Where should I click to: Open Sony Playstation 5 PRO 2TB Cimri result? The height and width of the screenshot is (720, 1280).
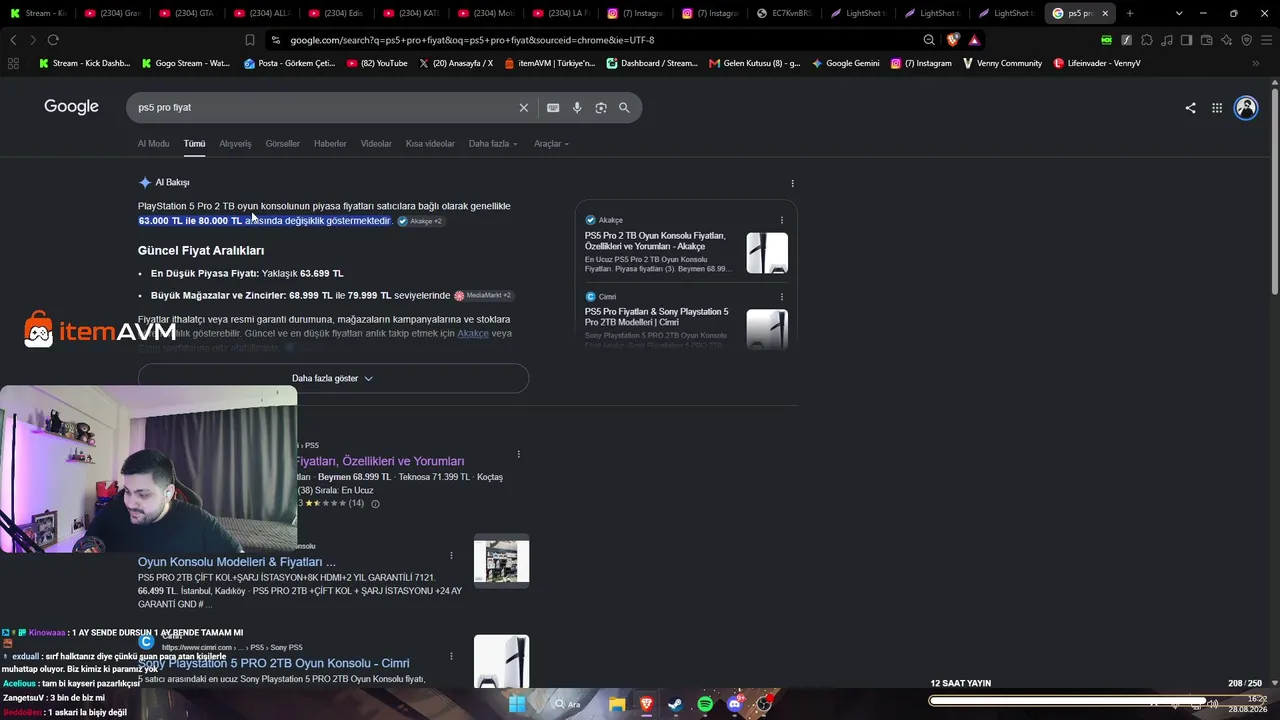coord(274,663)
